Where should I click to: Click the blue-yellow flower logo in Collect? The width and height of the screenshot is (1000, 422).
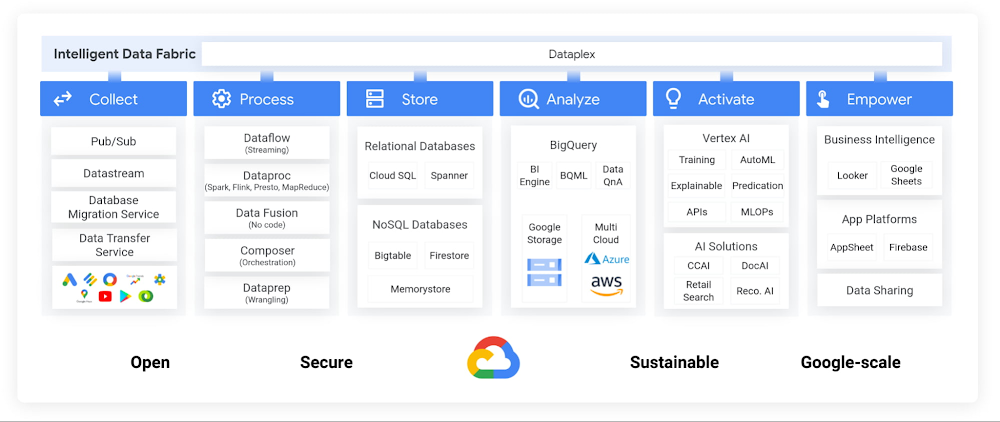tap(159, 279)
